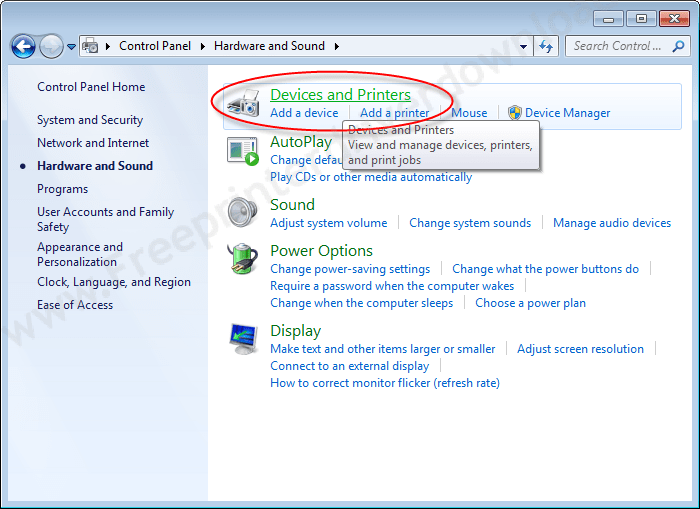The image size is (700, 509).
Task: Click the Forward arrow button
Action: point(51,46)
